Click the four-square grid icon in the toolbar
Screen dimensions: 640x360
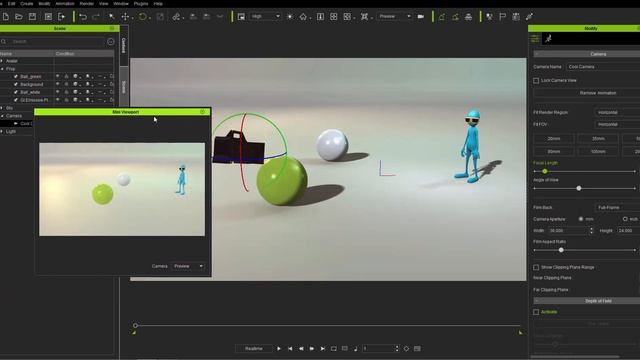pos(333,17)
